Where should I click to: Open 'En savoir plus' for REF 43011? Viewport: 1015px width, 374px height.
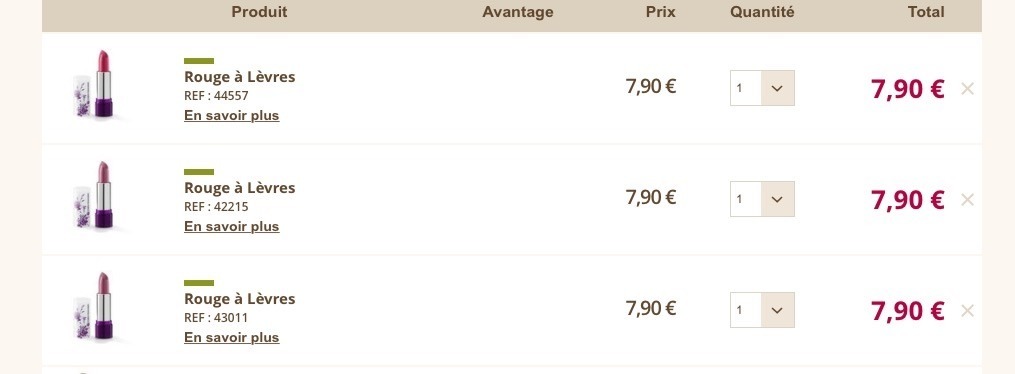[232, 338]
